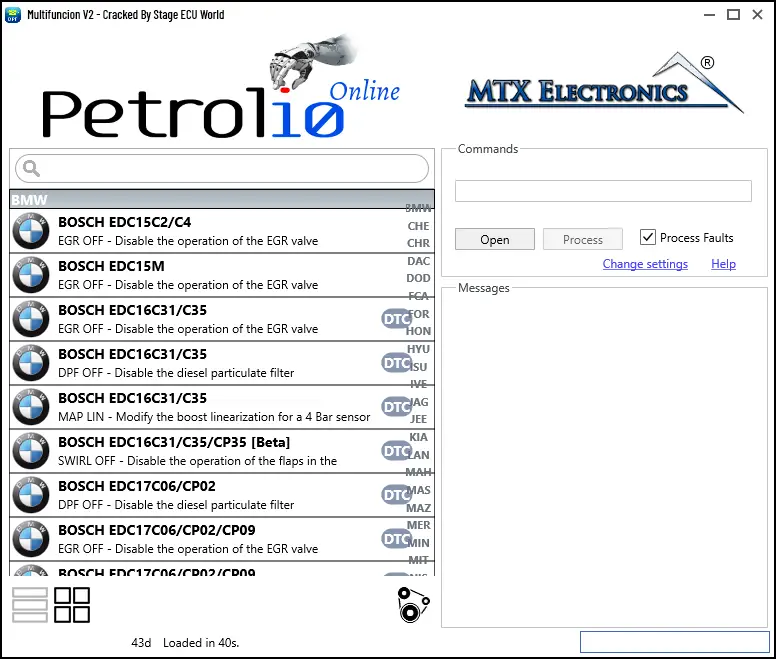The image size is (776, 659).
Task: Jump to KIA in brand index
Action: coord(419,437)
